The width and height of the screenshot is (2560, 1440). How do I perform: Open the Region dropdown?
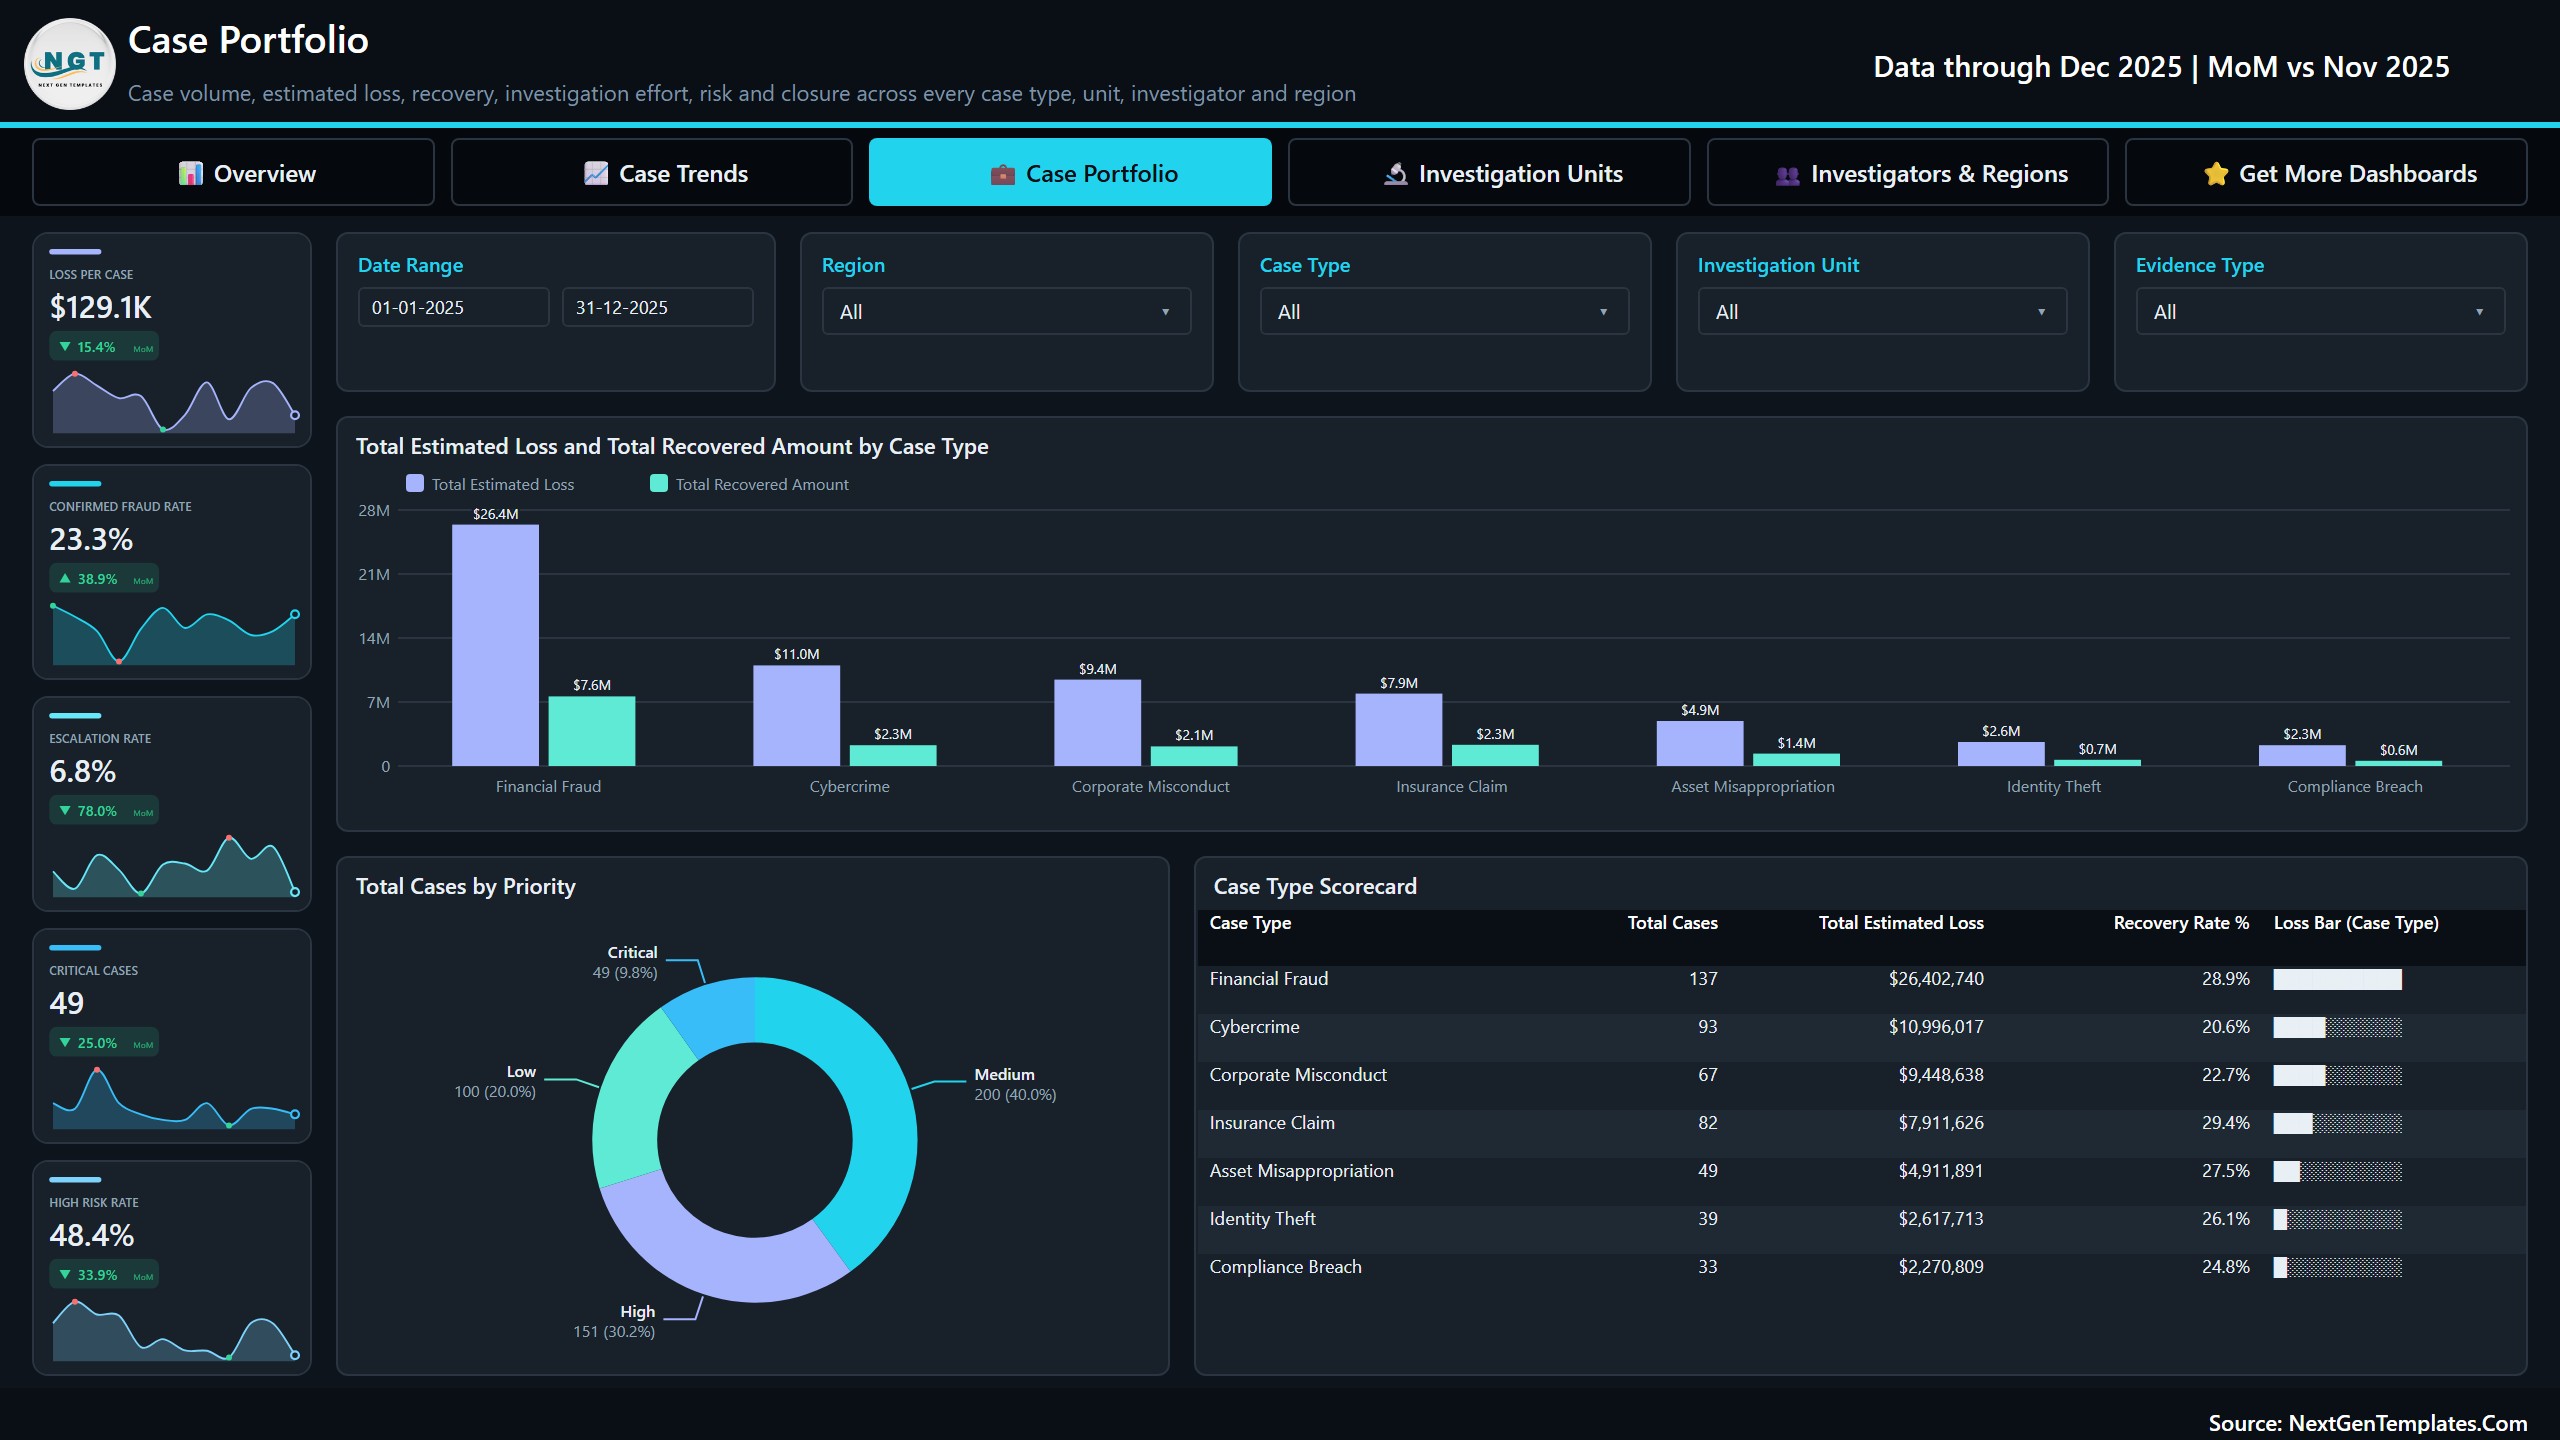coord(1007,312)
